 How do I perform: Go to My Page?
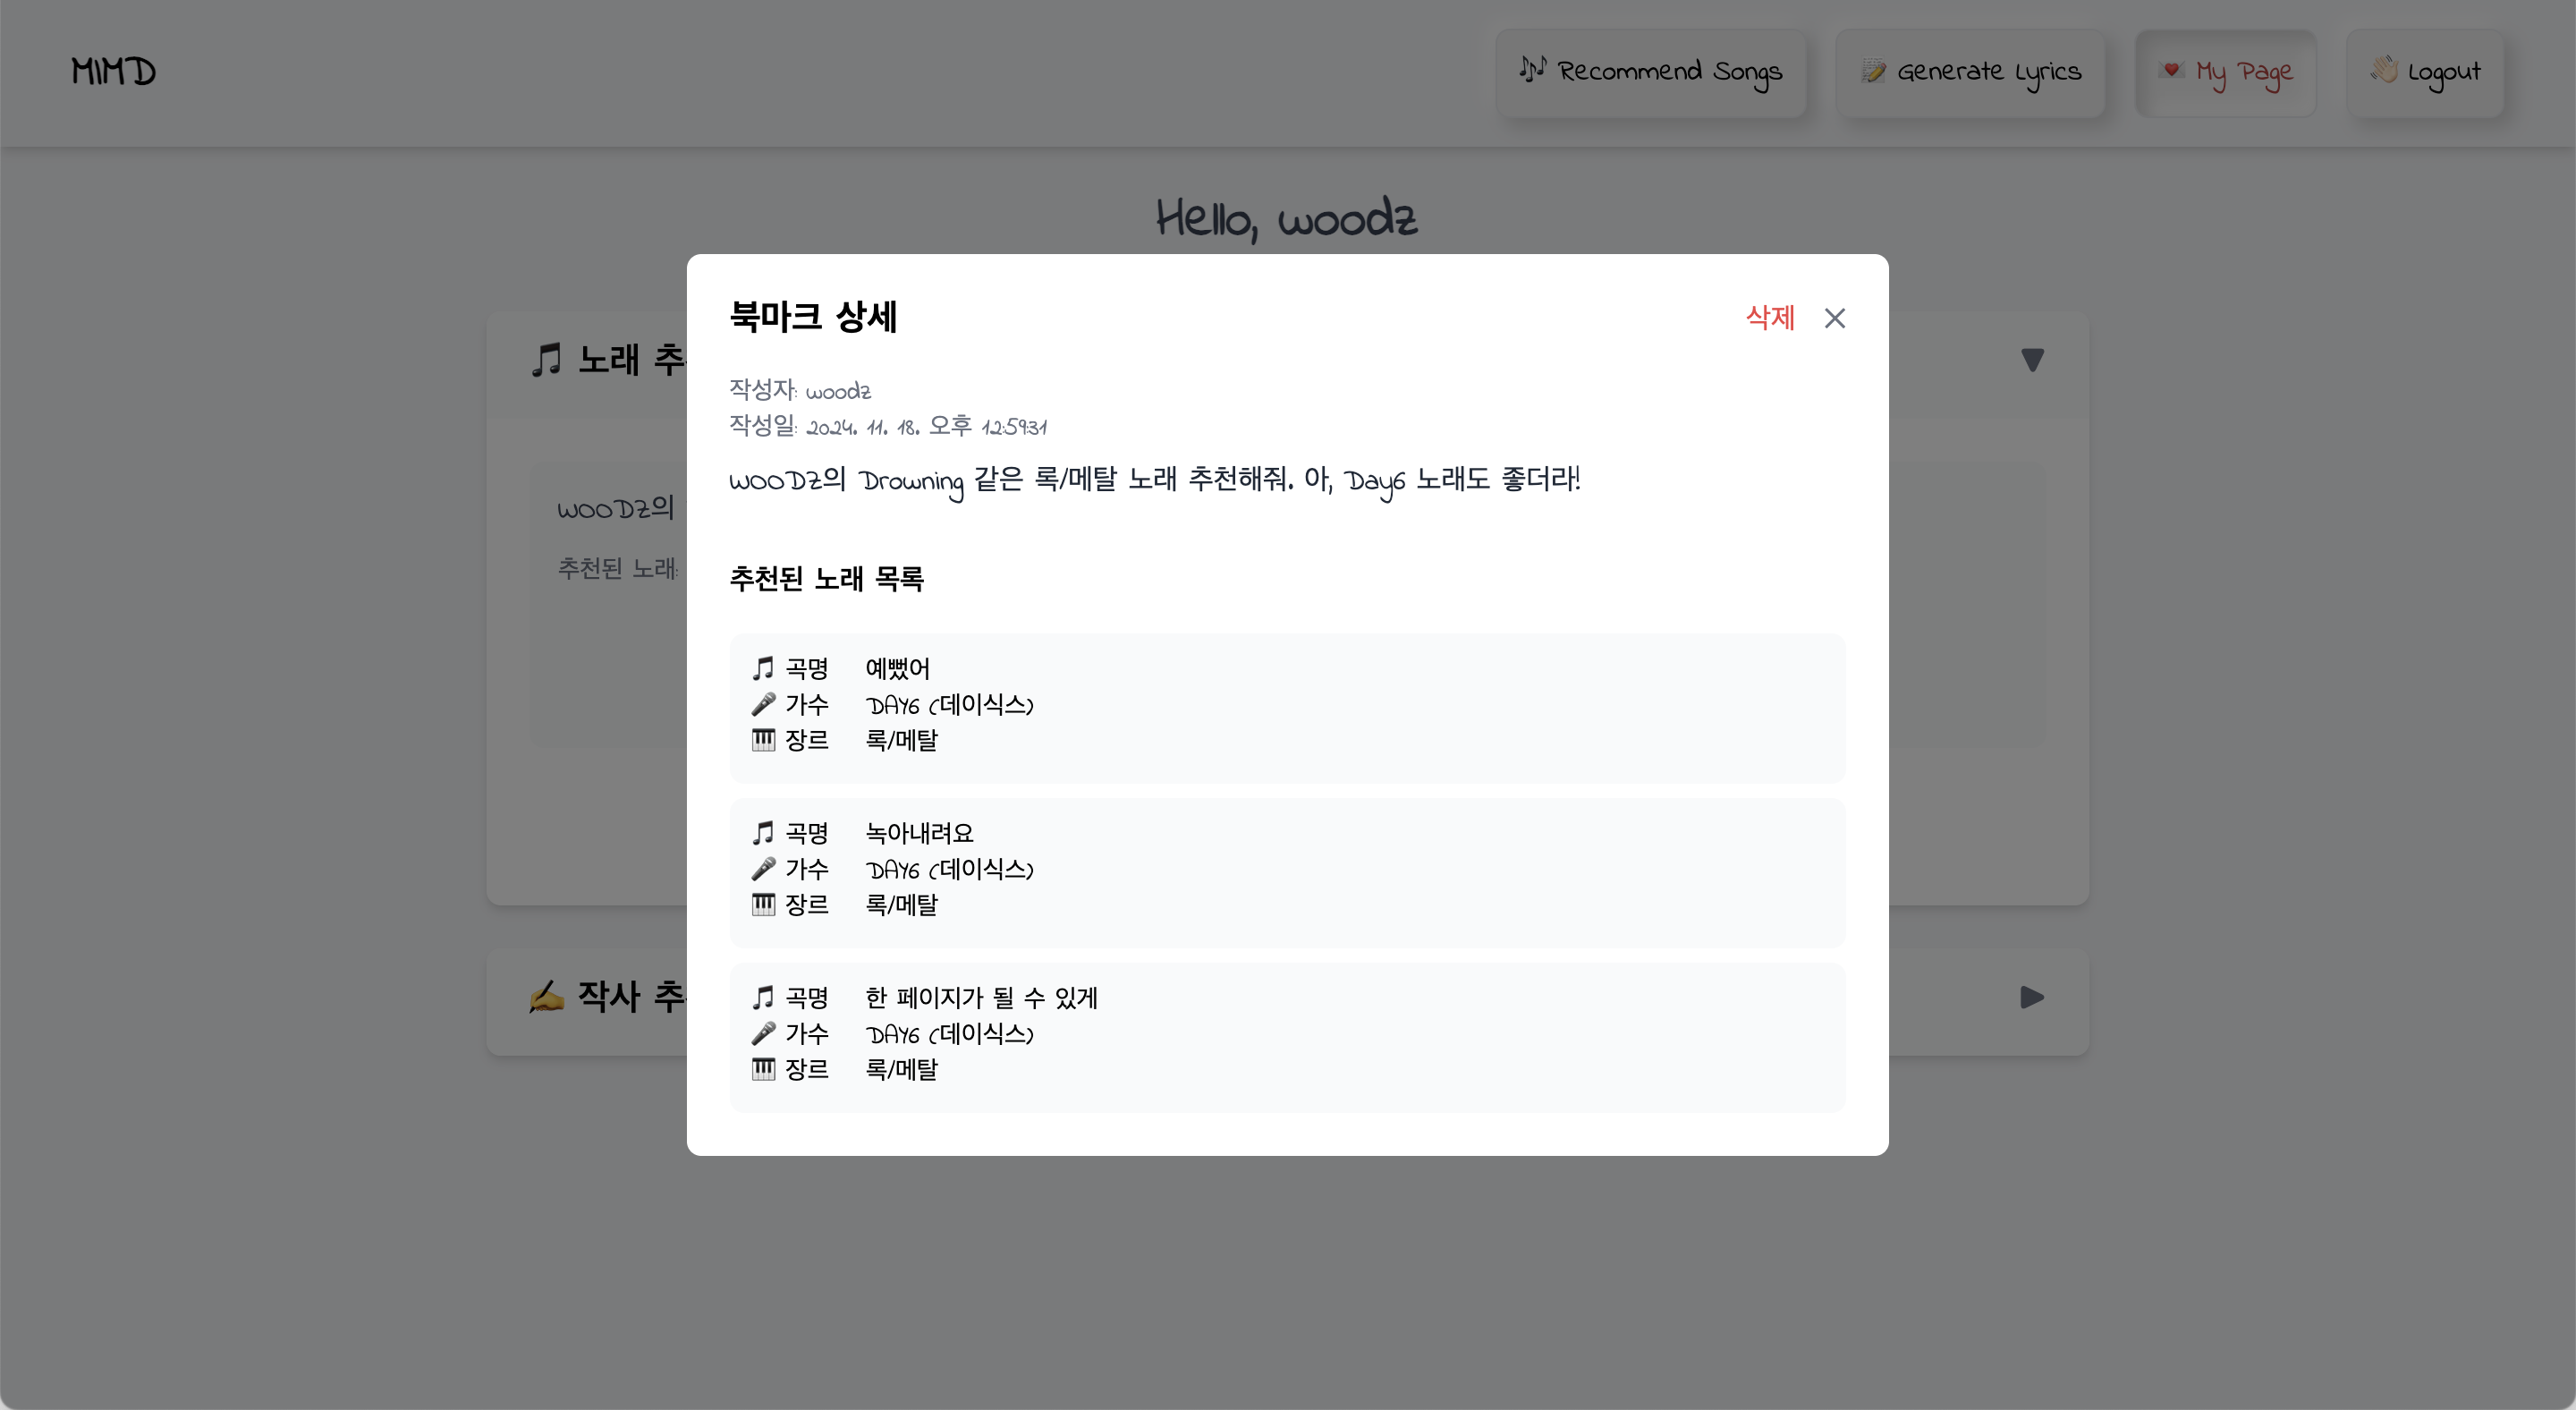click(x=2225, y=72)
